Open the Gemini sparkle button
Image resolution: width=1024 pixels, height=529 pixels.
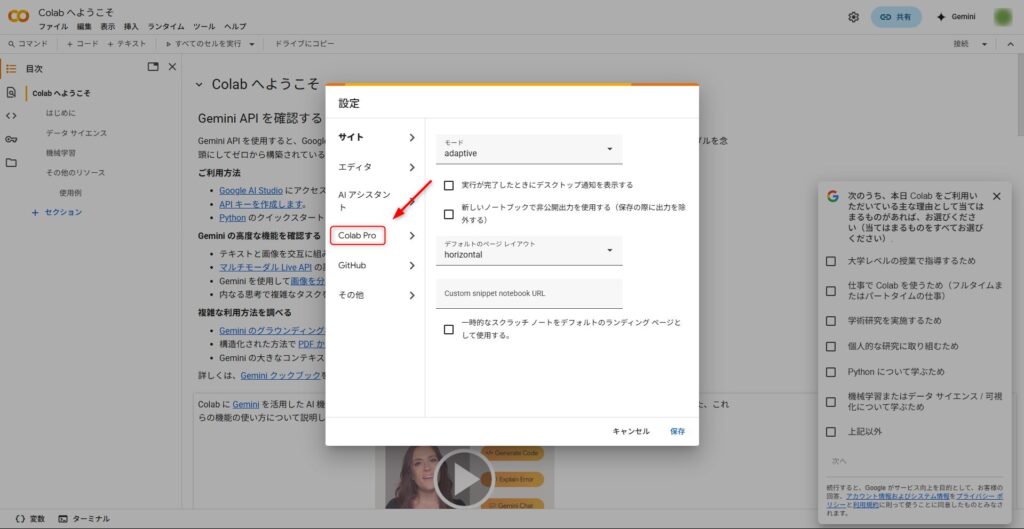tap(956, 17)
